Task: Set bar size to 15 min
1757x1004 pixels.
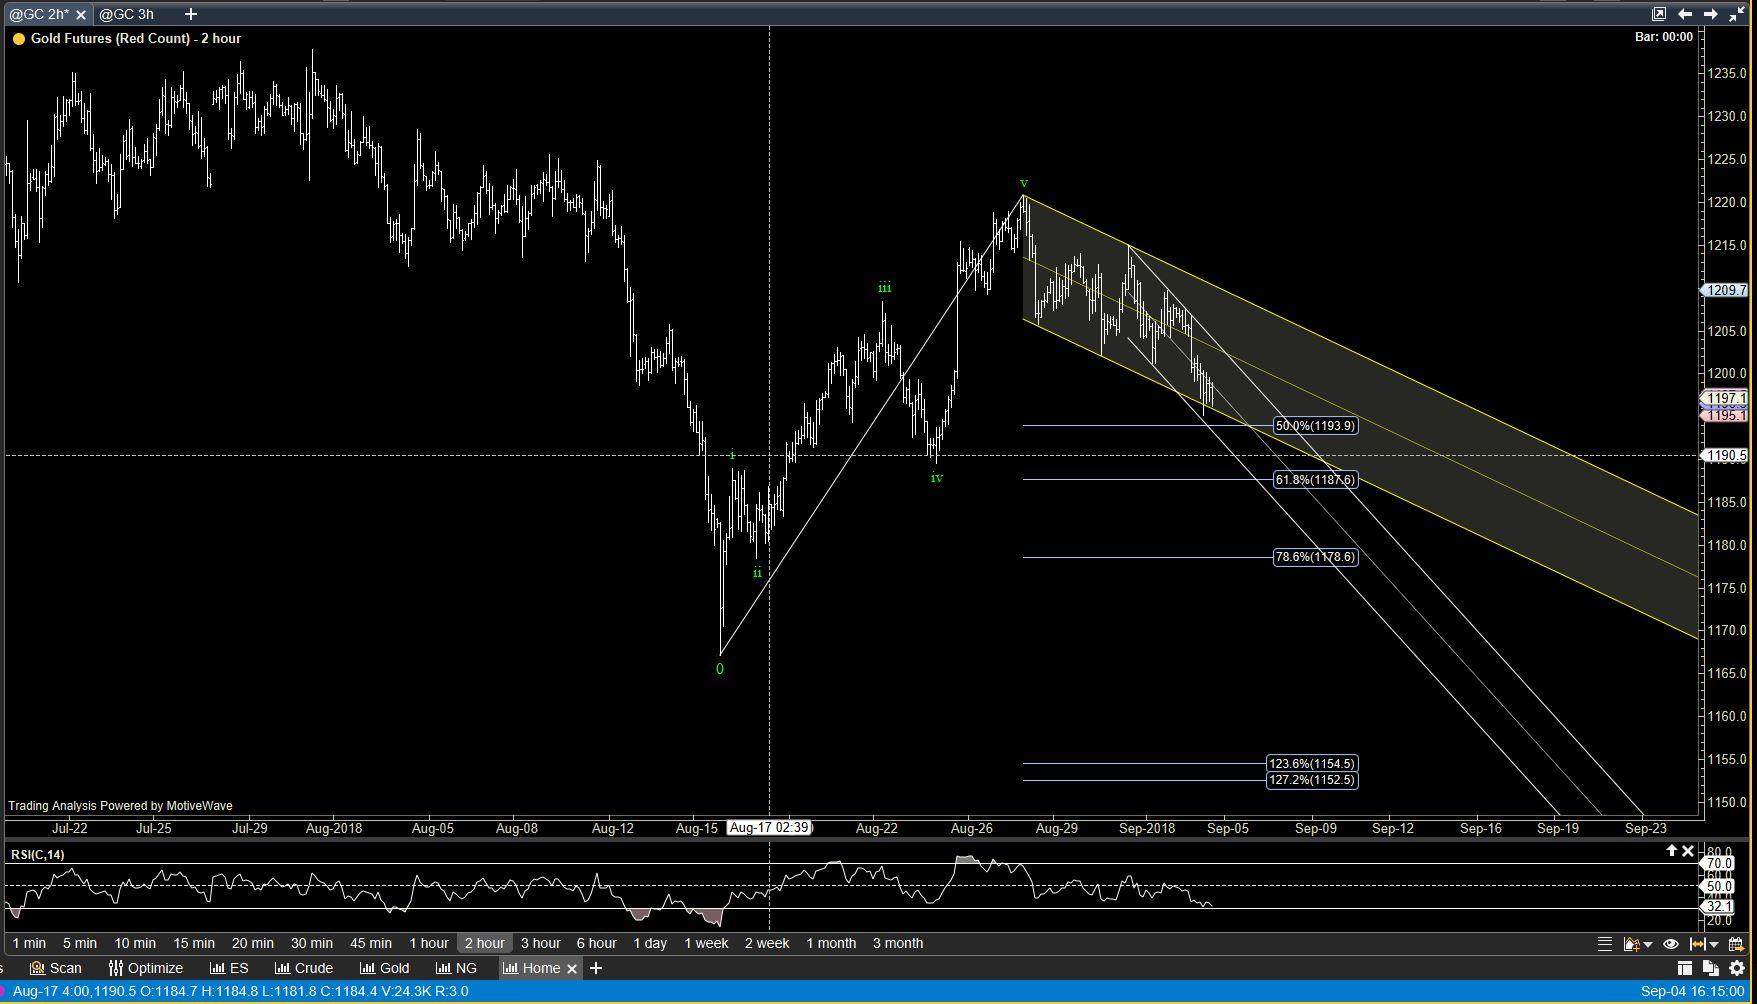Action: point(194,943)
